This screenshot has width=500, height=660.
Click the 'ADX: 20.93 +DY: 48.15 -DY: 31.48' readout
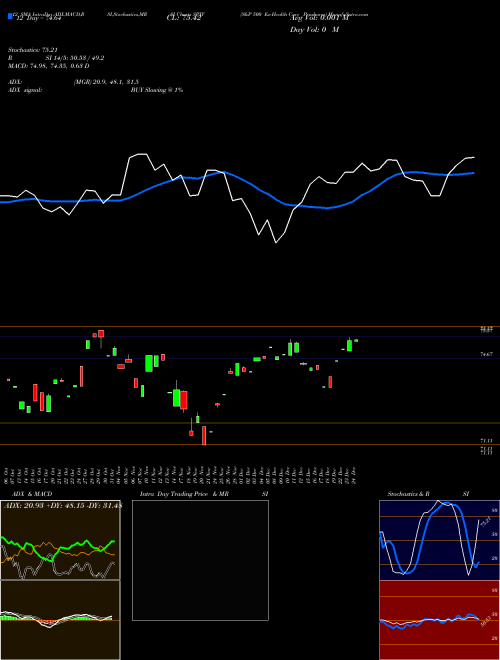(62, 505)
